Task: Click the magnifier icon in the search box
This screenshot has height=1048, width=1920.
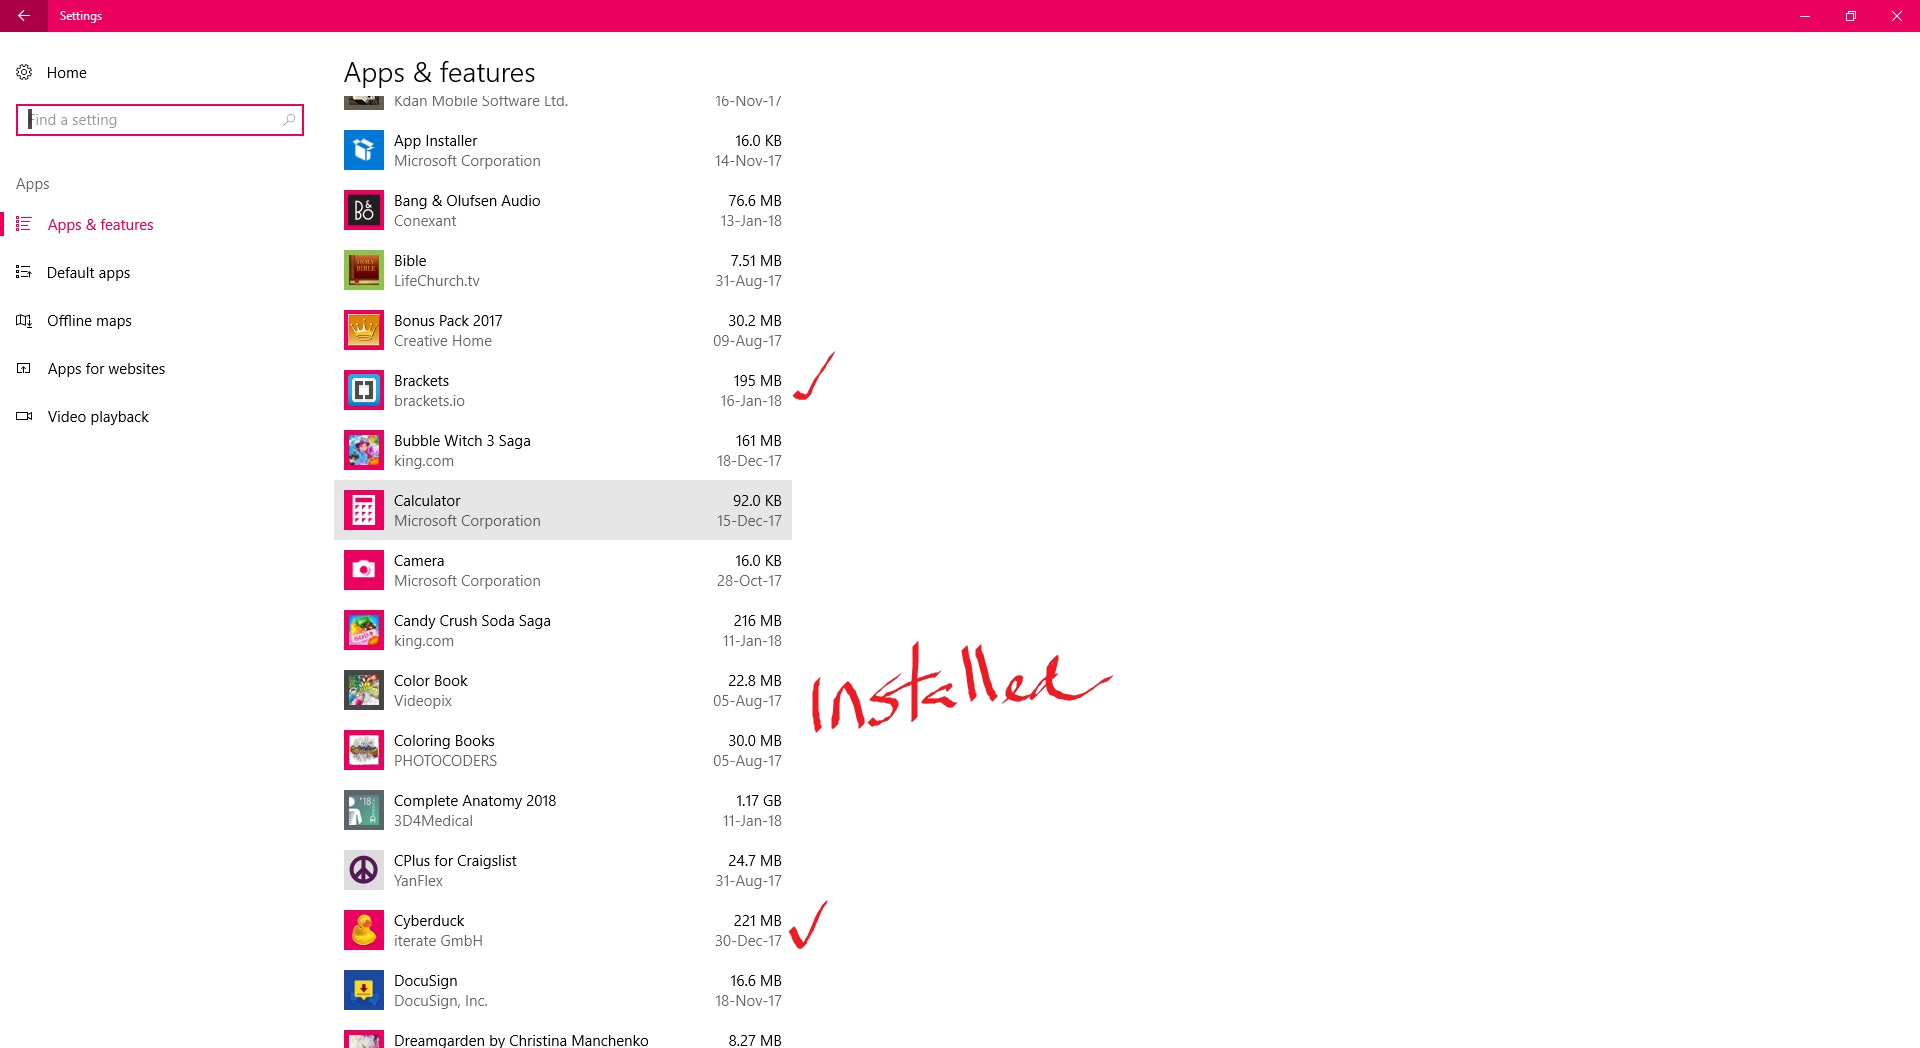Action: [289, 120]
